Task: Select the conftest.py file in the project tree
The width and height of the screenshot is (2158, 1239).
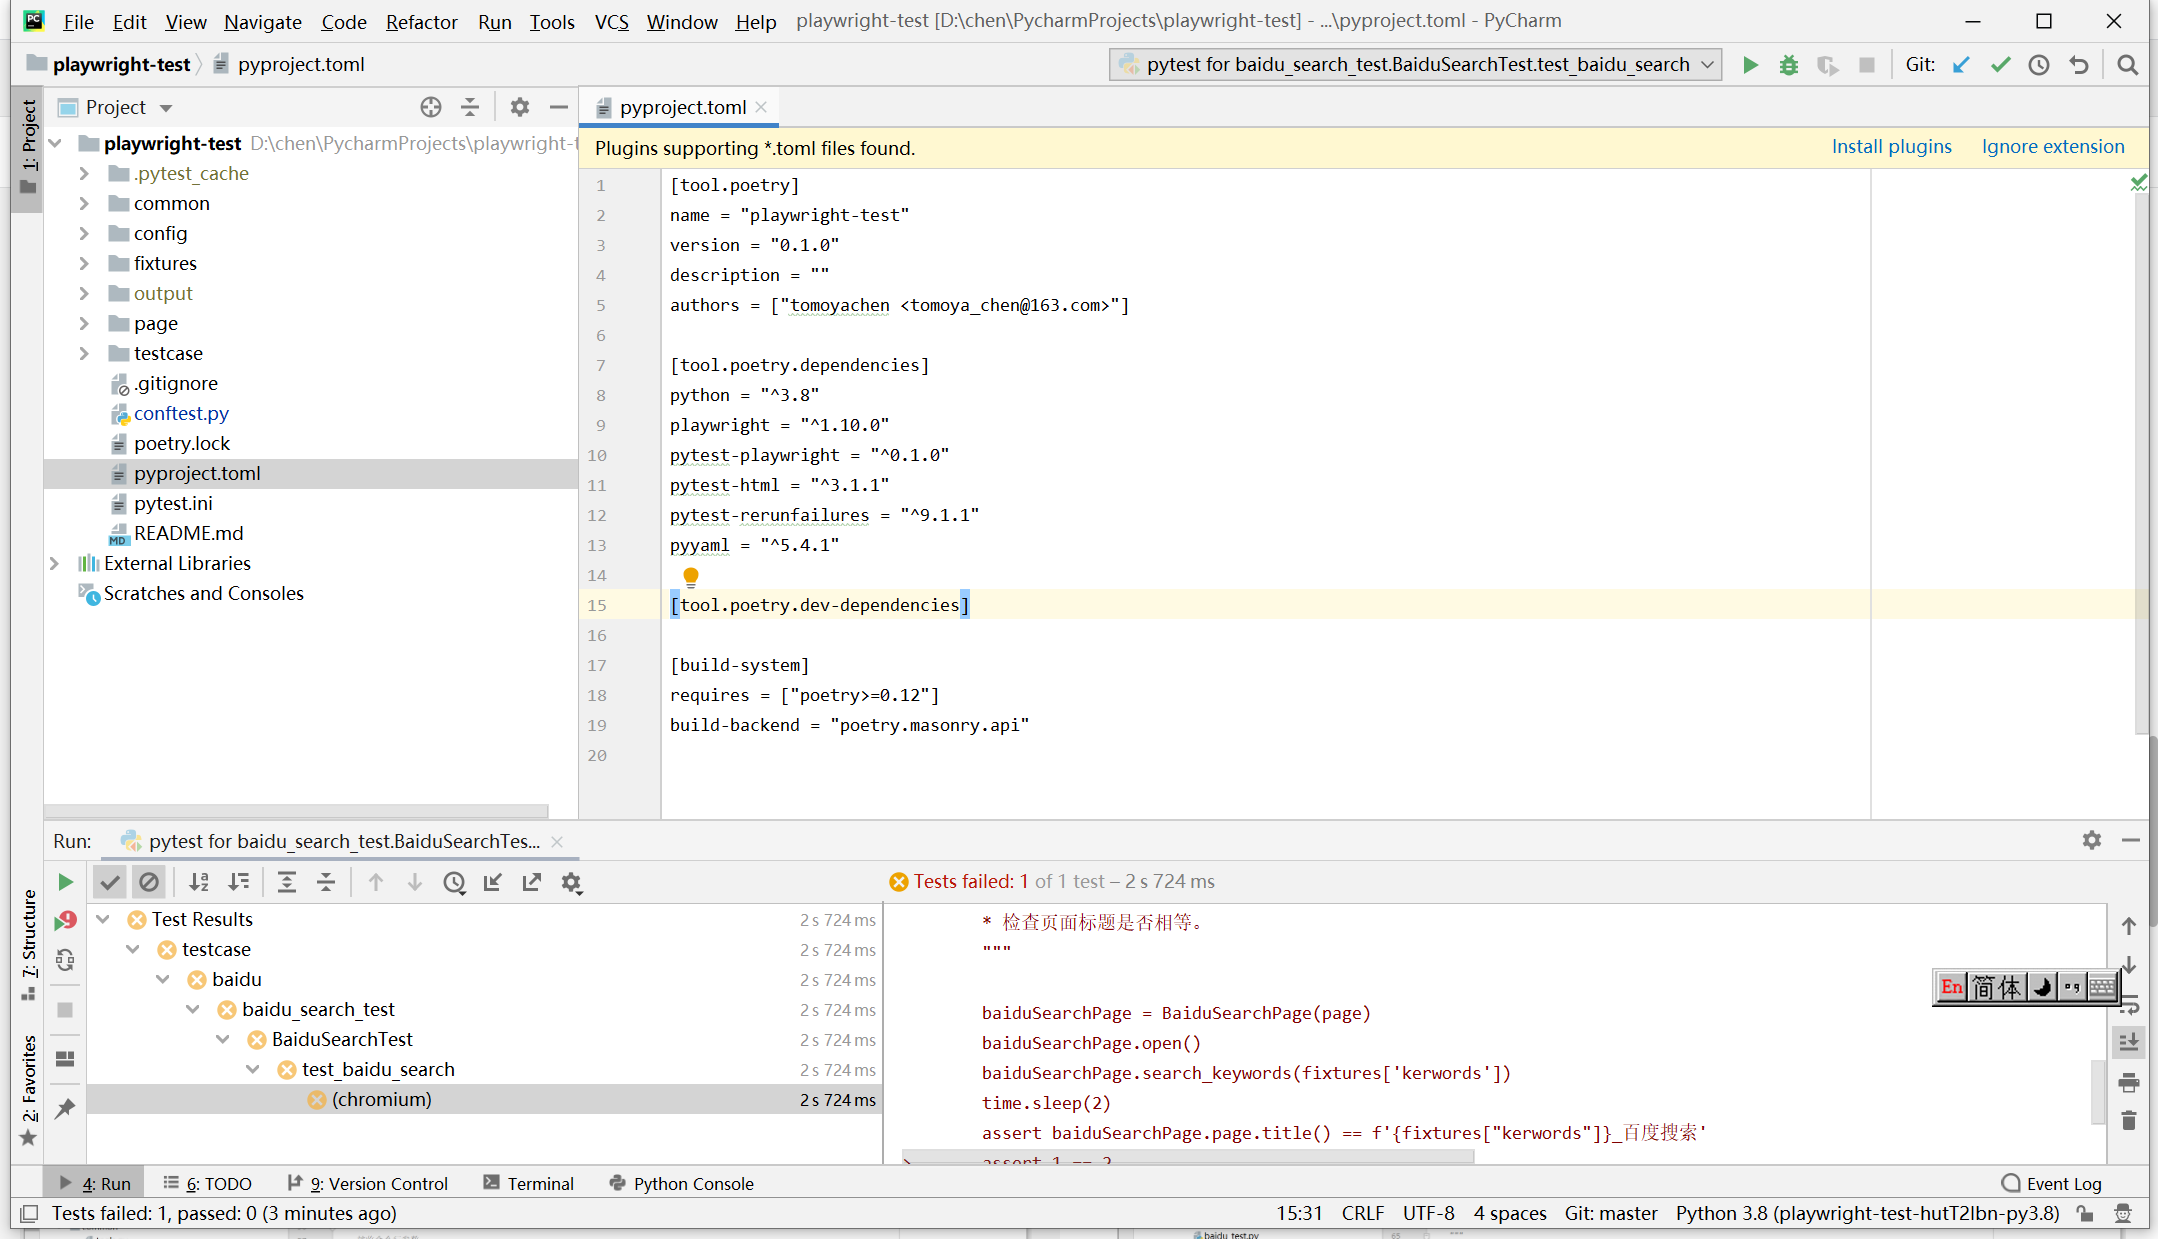Action: click(182, 413)
